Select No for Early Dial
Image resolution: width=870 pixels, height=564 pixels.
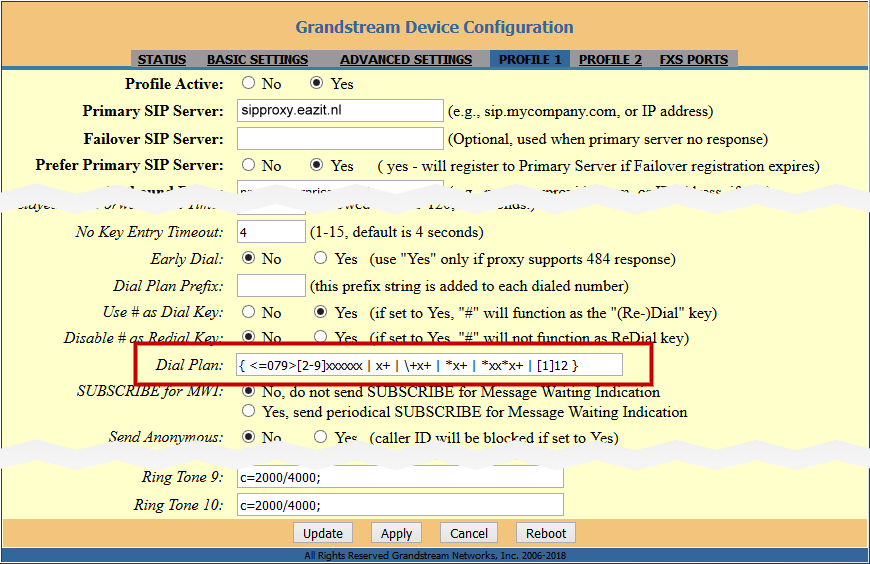pyautogui.click(x=249, y=258)
